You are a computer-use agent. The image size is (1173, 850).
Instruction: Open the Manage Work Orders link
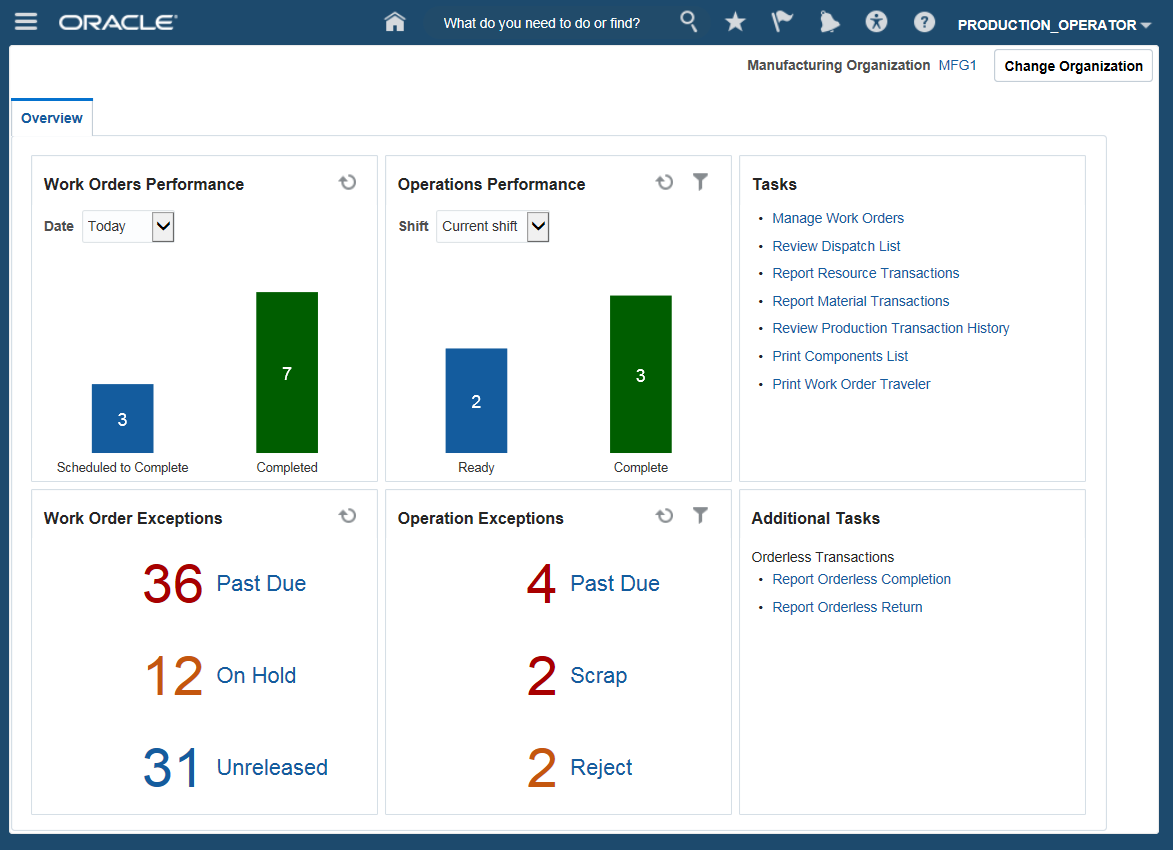(838, 218)
